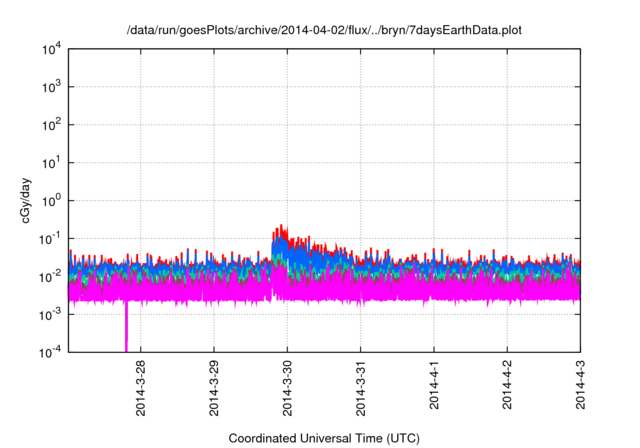Click the 2014-3-31 date label

pyautogui.click(x=361, y=388)
